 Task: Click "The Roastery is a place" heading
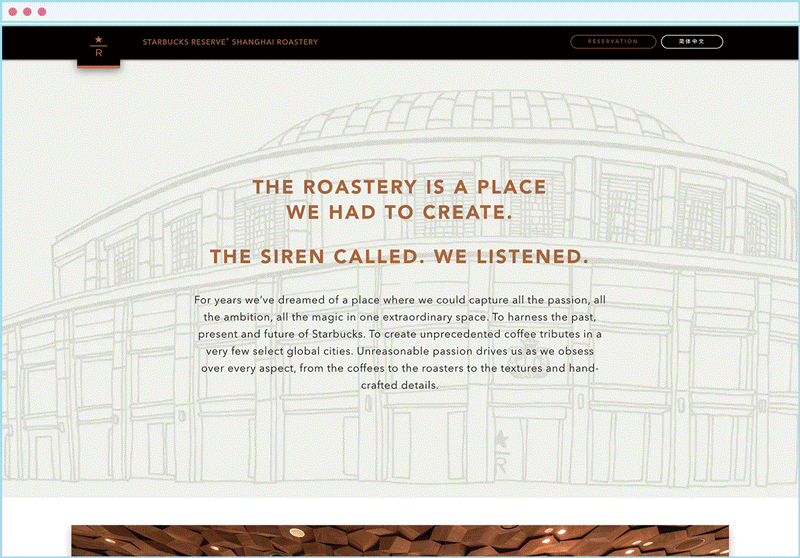click(399, 187)
